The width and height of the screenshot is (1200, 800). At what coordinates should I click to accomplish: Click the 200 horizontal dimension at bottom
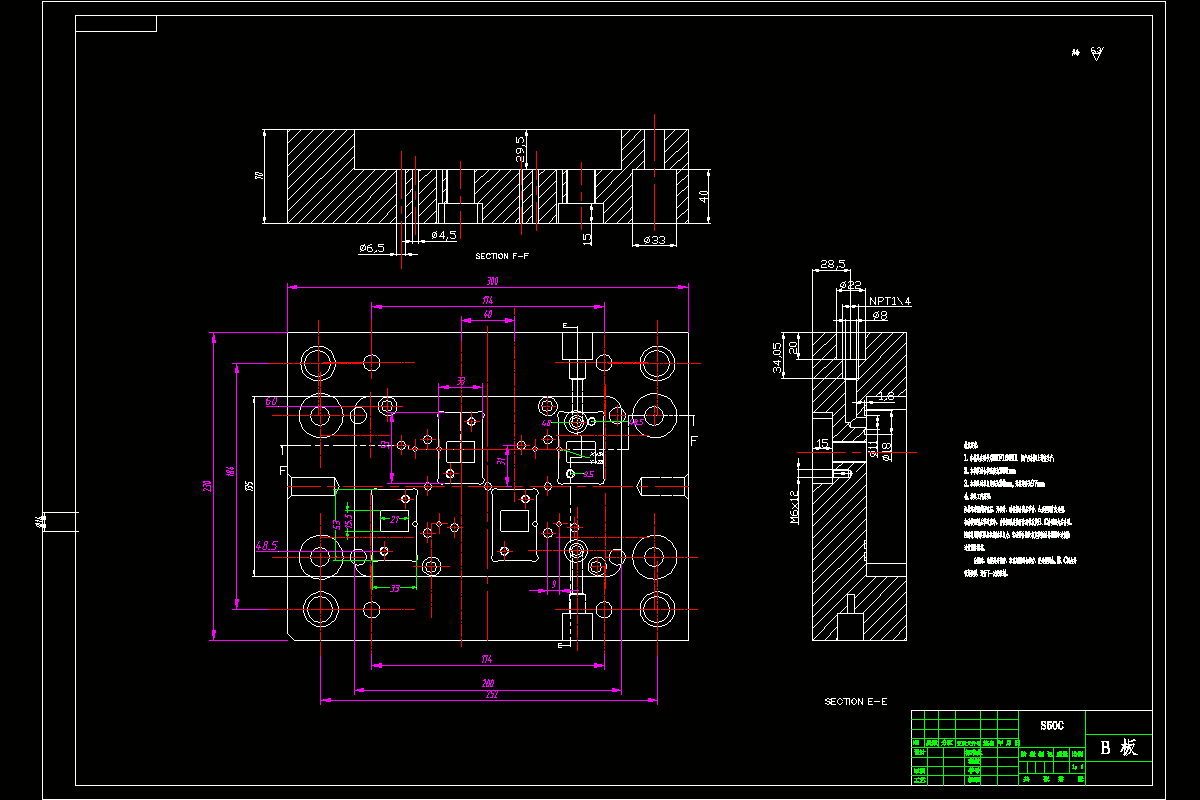click(489, 684)
